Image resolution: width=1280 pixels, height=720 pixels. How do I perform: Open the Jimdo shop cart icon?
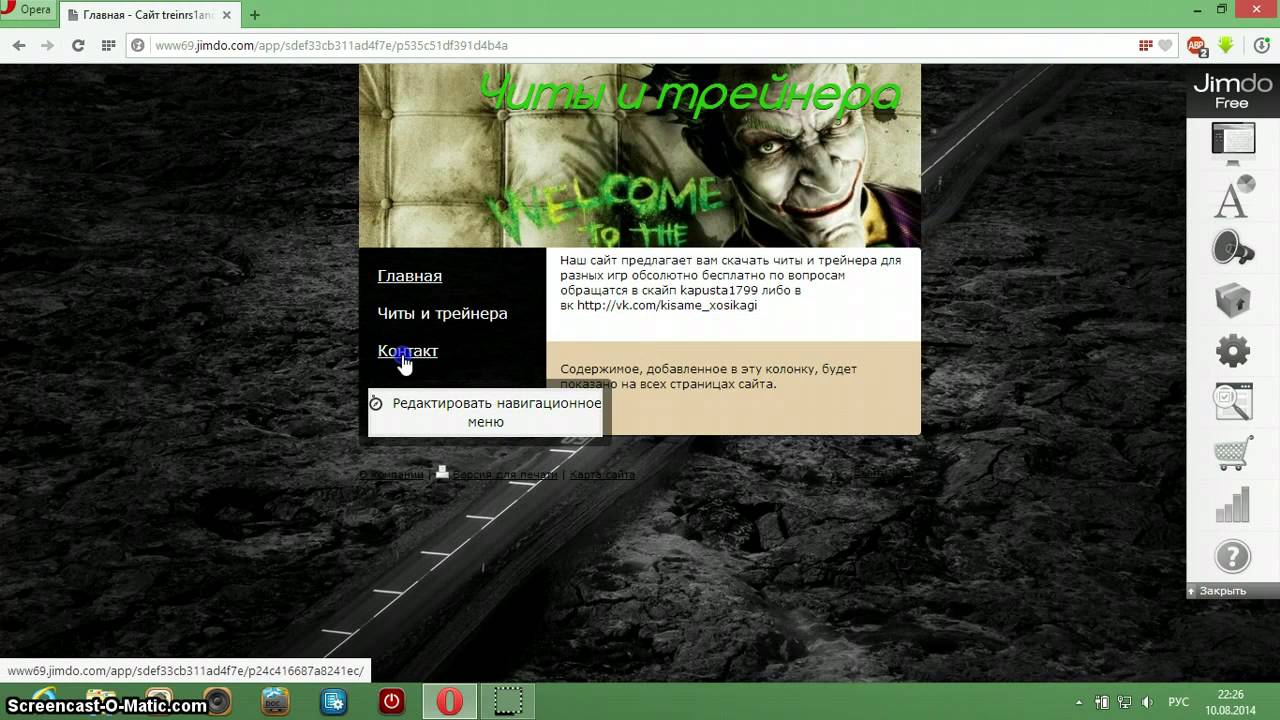coord(1233,453)
